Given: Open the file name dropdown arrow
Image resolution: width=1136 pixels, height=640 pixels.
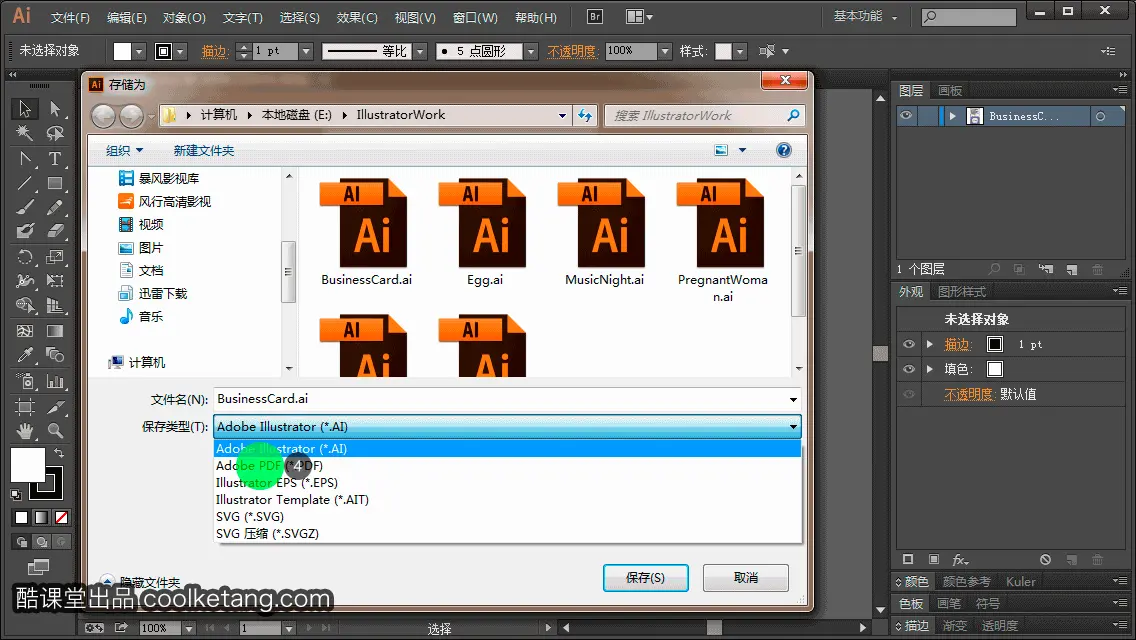Looking at the screenshot, I should tap(793, 399).
